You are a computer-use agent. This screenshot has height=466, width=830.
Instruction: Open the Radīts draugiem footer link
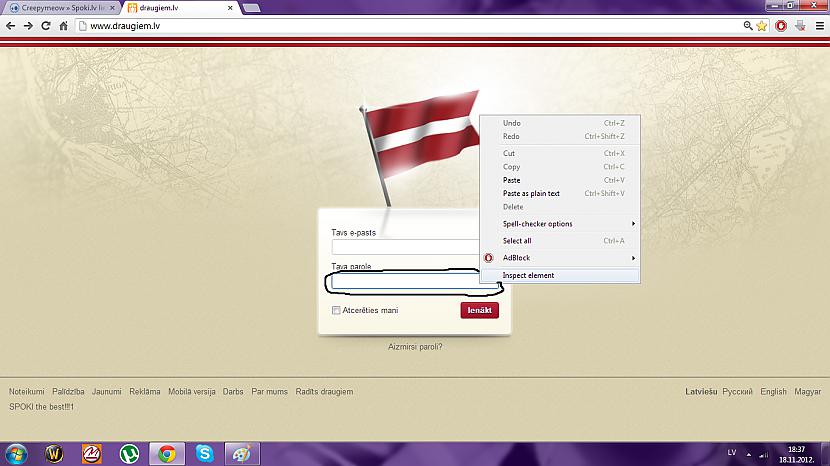(324, 391)
